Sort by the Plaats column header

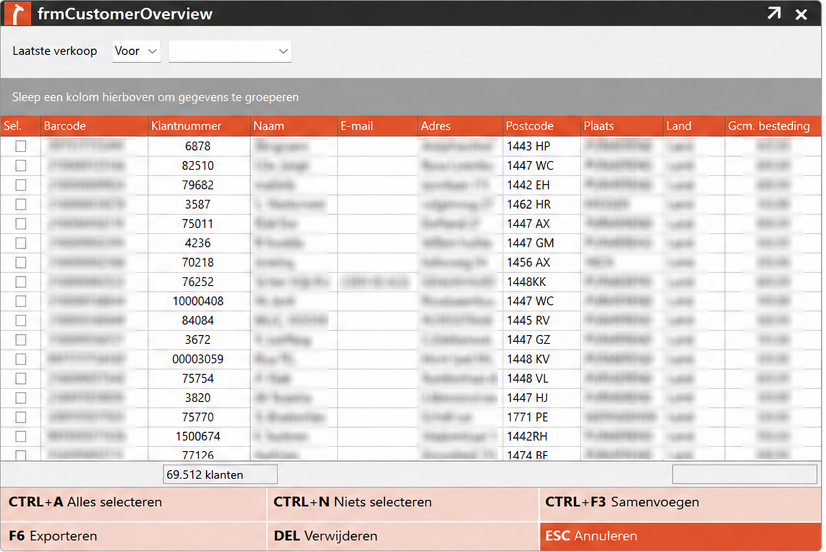point(622,126)
